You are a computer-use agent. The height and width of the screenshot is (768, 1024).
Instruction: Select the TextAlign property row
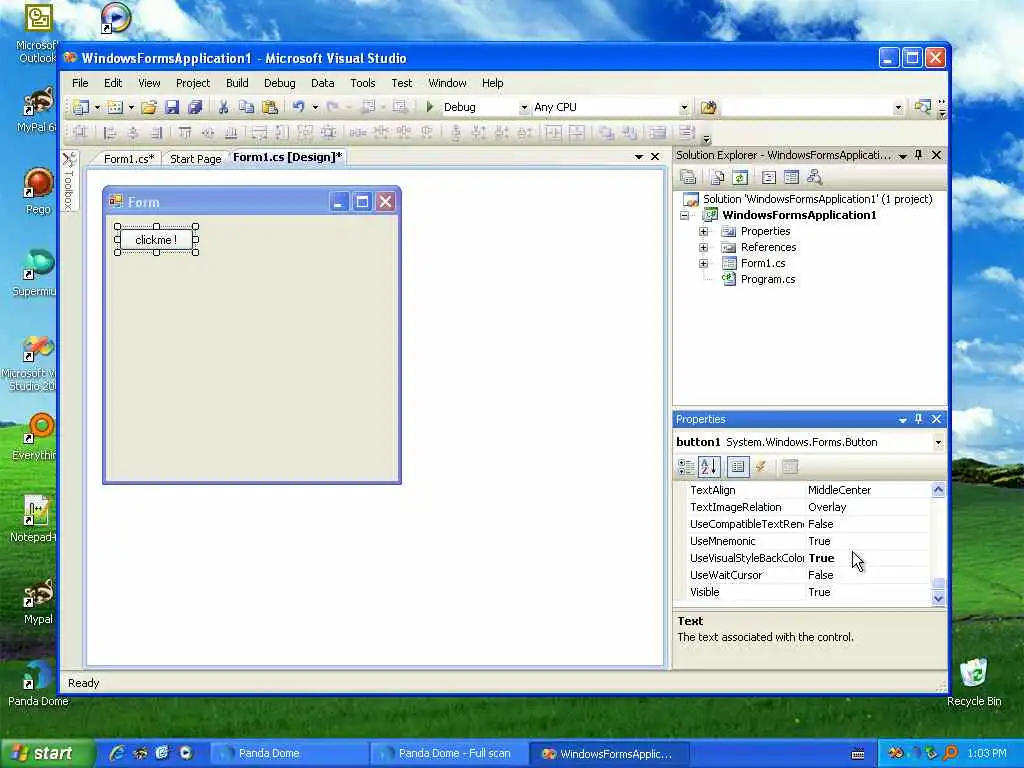pos(809,490)
